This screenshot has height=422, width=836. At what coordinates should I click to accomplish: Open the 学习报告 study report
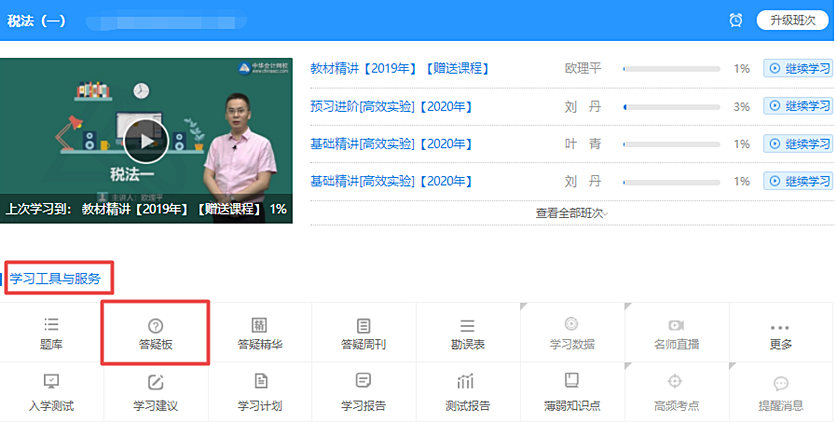(x=363, y=391)
